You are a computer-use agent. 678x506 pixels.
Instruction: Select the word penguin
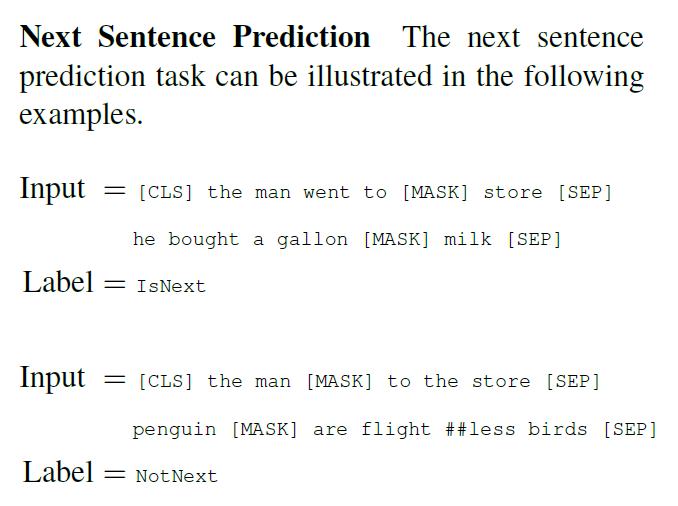click(174, 430)
